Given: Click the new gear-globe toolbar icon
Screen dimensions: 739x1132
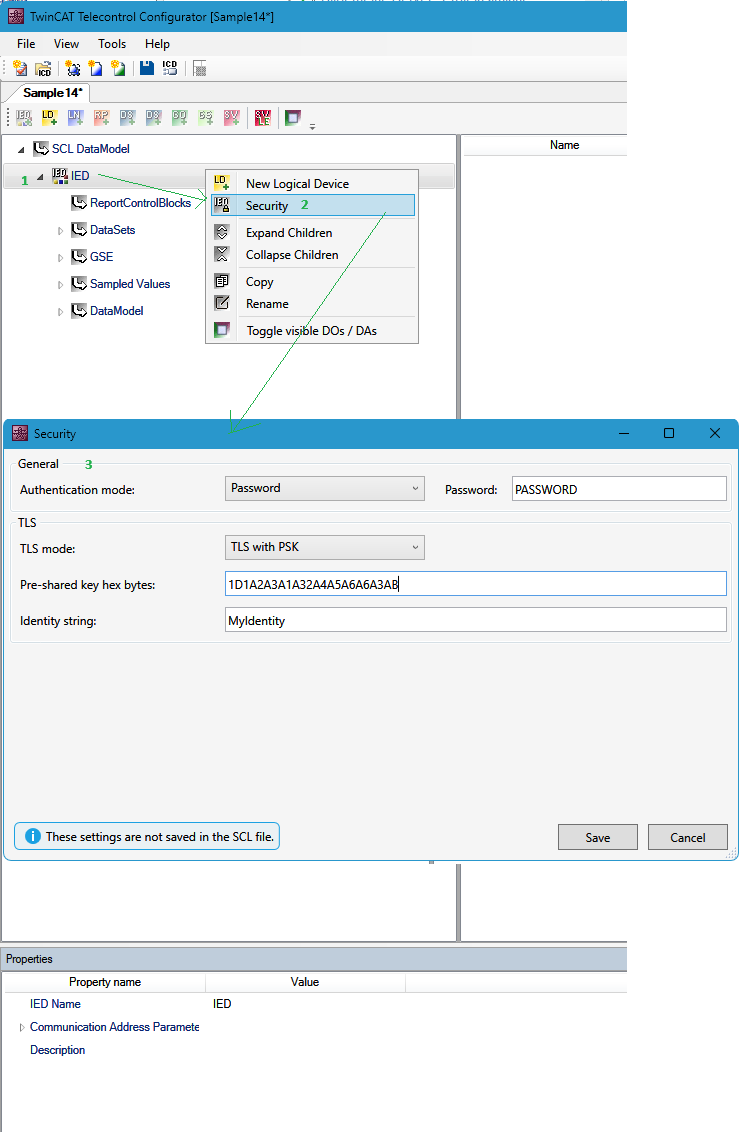Looking at the screenshot, I should point(73,69).
